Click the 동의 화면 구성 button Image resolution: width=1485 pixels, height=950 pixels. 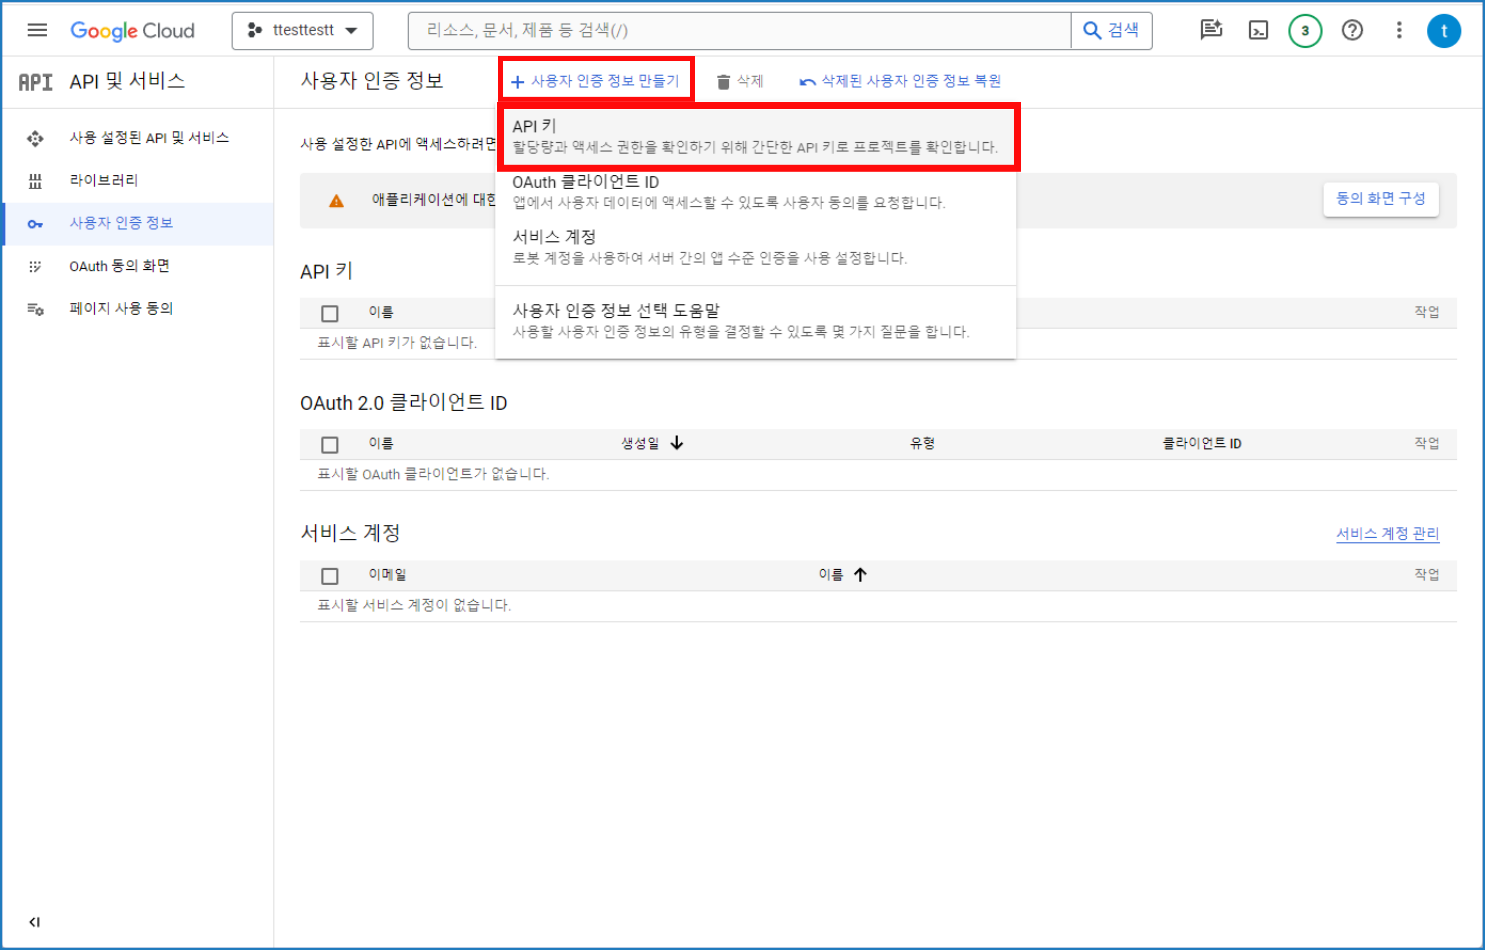(x=1381, y=199)
